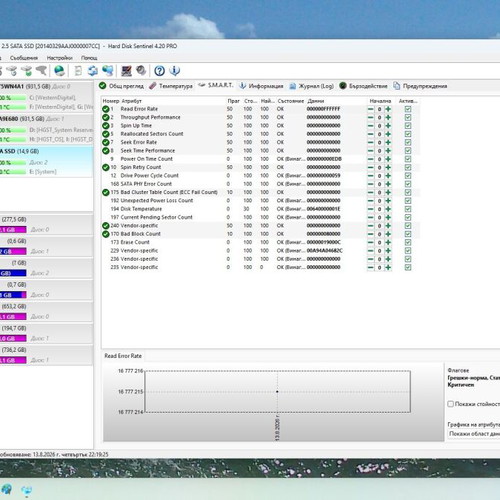Open the Настройки menu
This screenshot has height=500, width=500.
click(60, 58)
